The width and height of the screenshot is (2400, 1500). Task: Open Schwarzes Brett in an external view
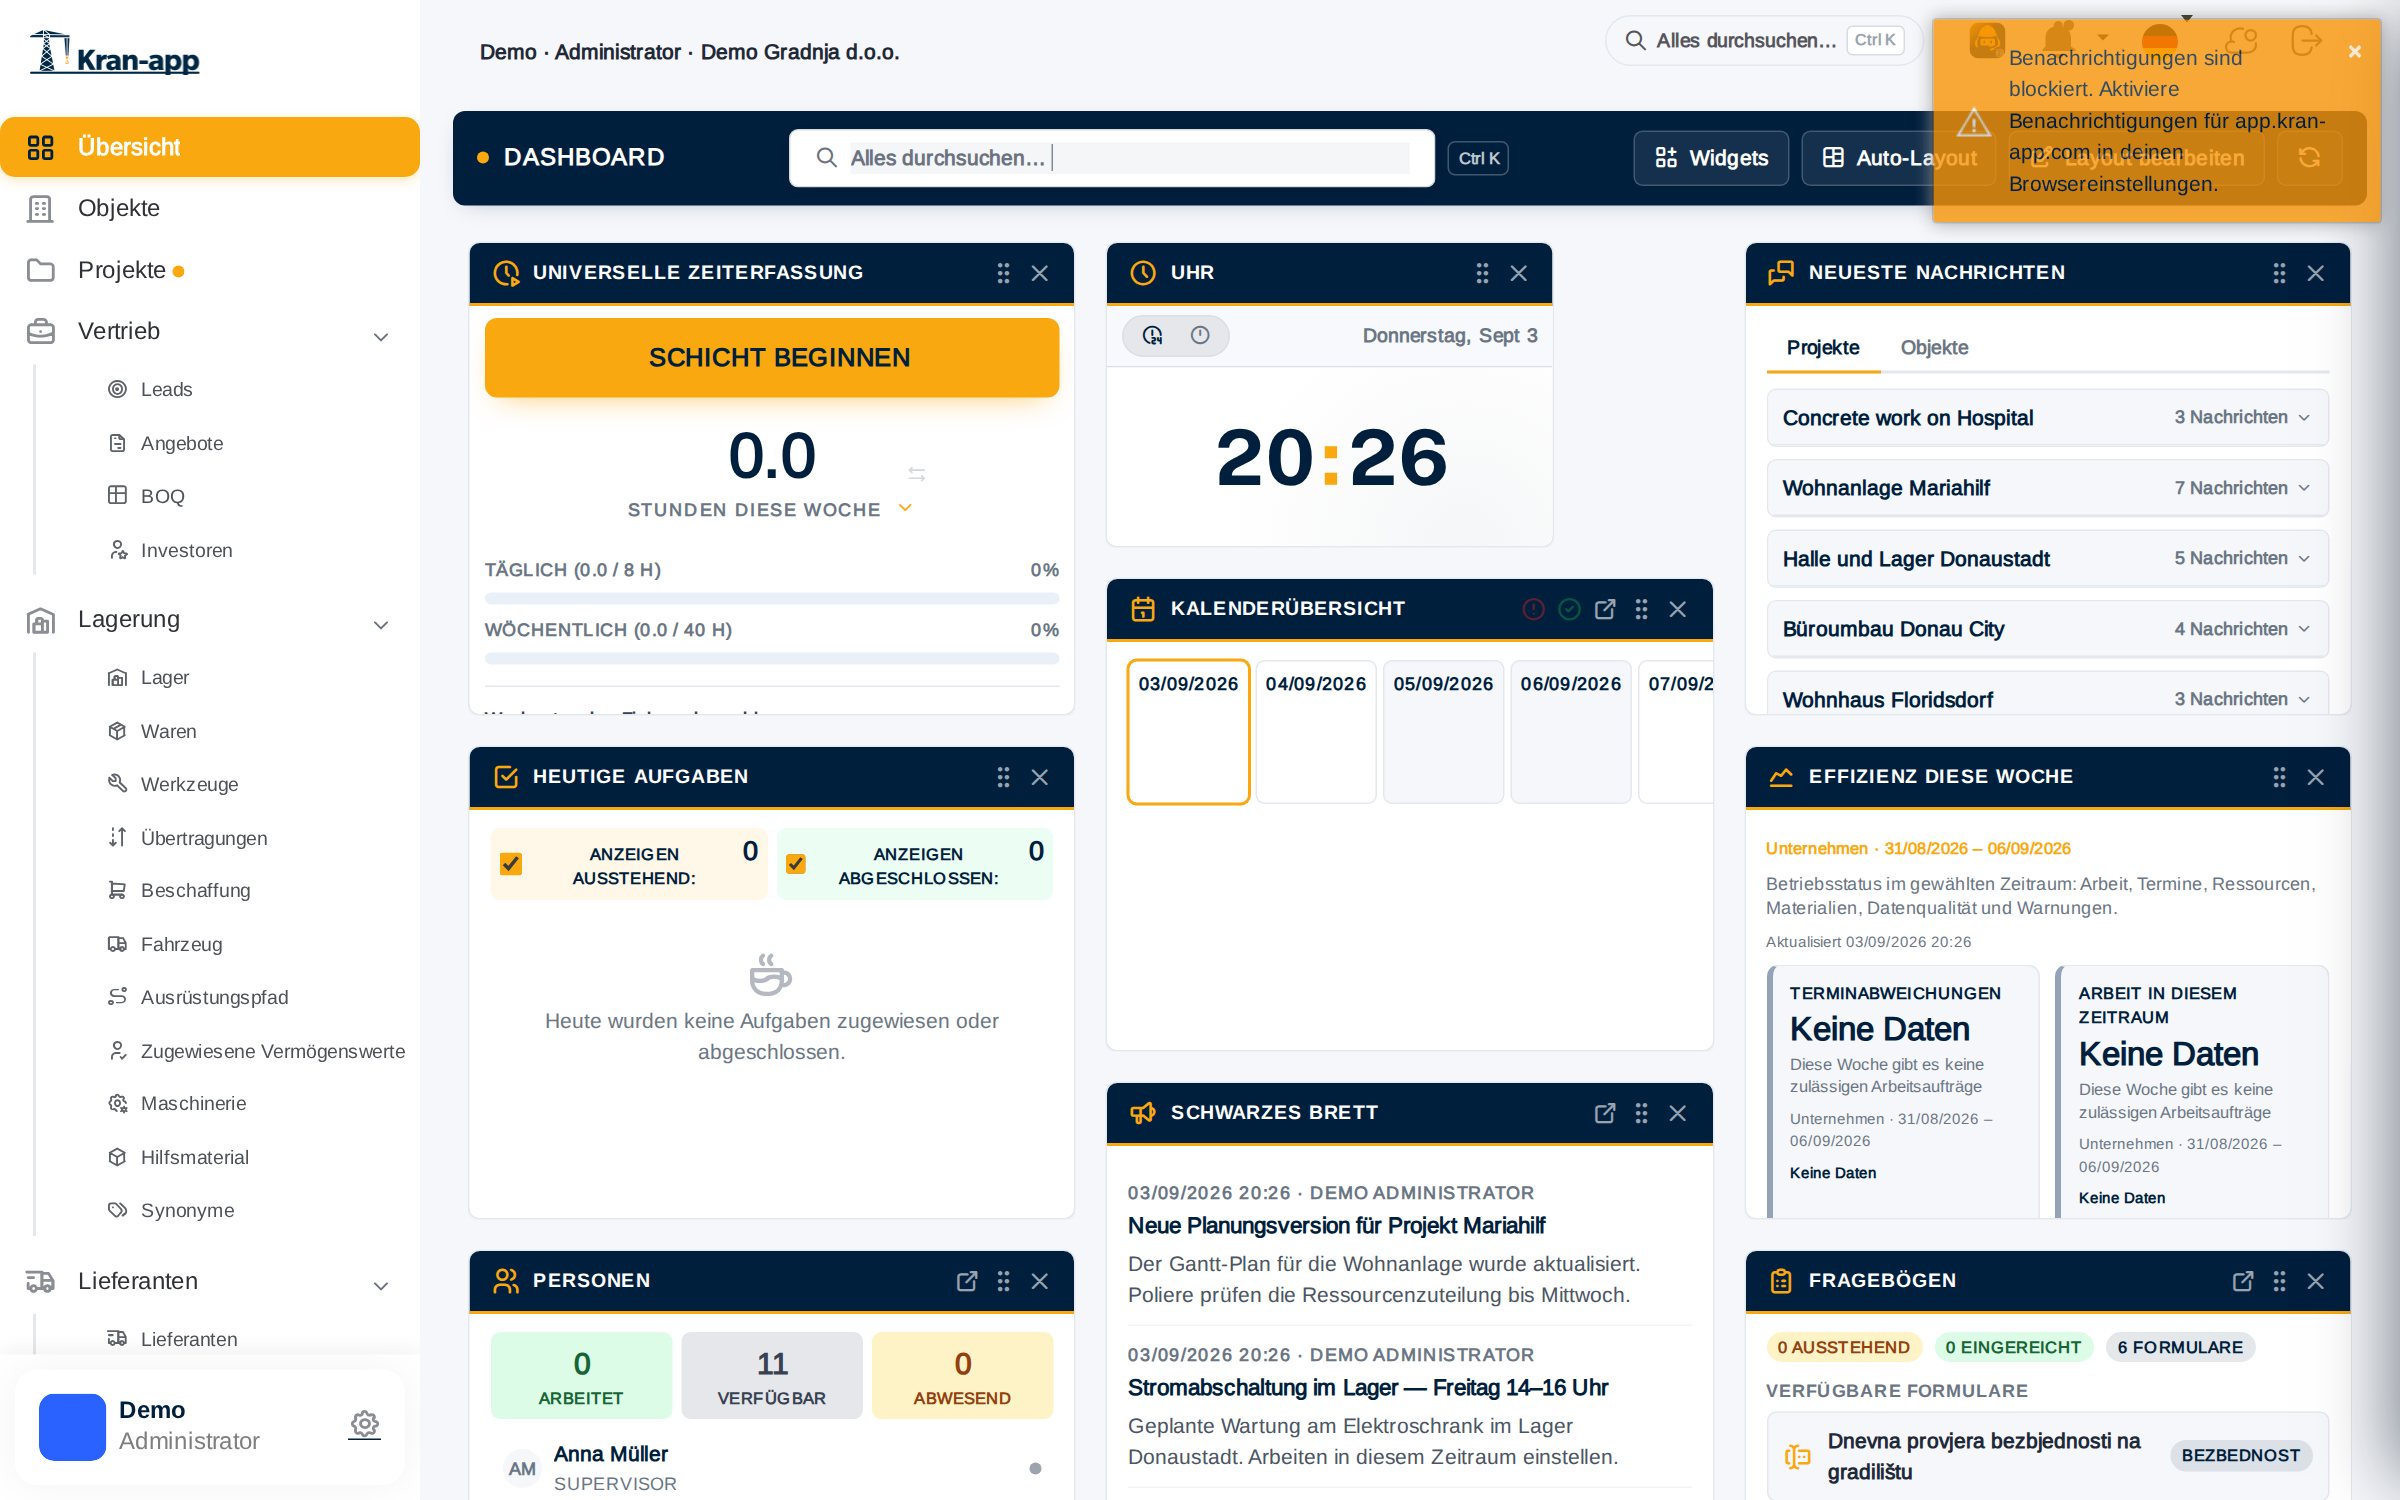(1605, 1113)
